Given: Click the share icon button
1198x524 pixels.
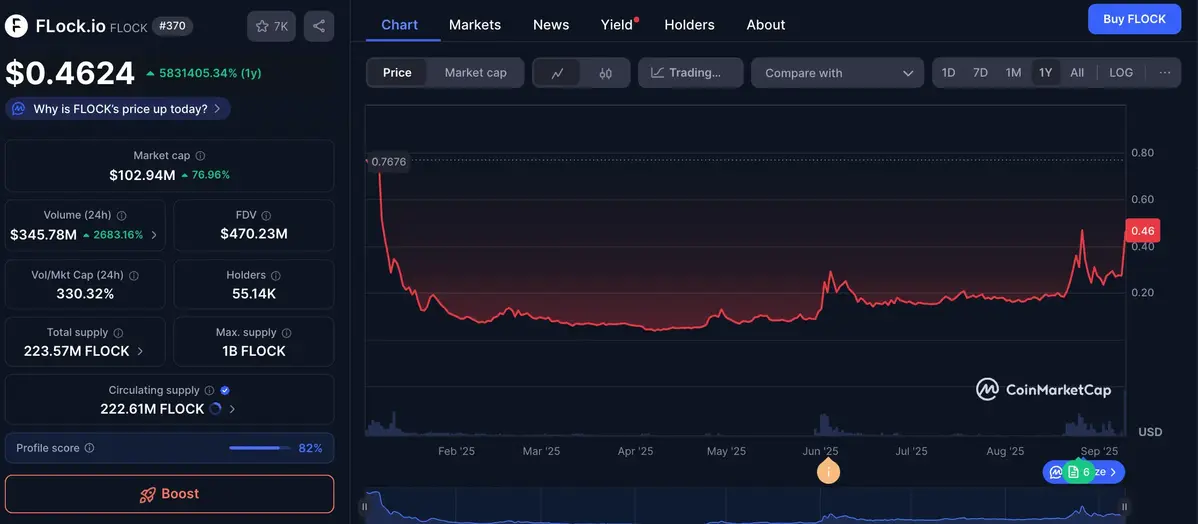Looking at the screenshot, I should click(319, 26).
